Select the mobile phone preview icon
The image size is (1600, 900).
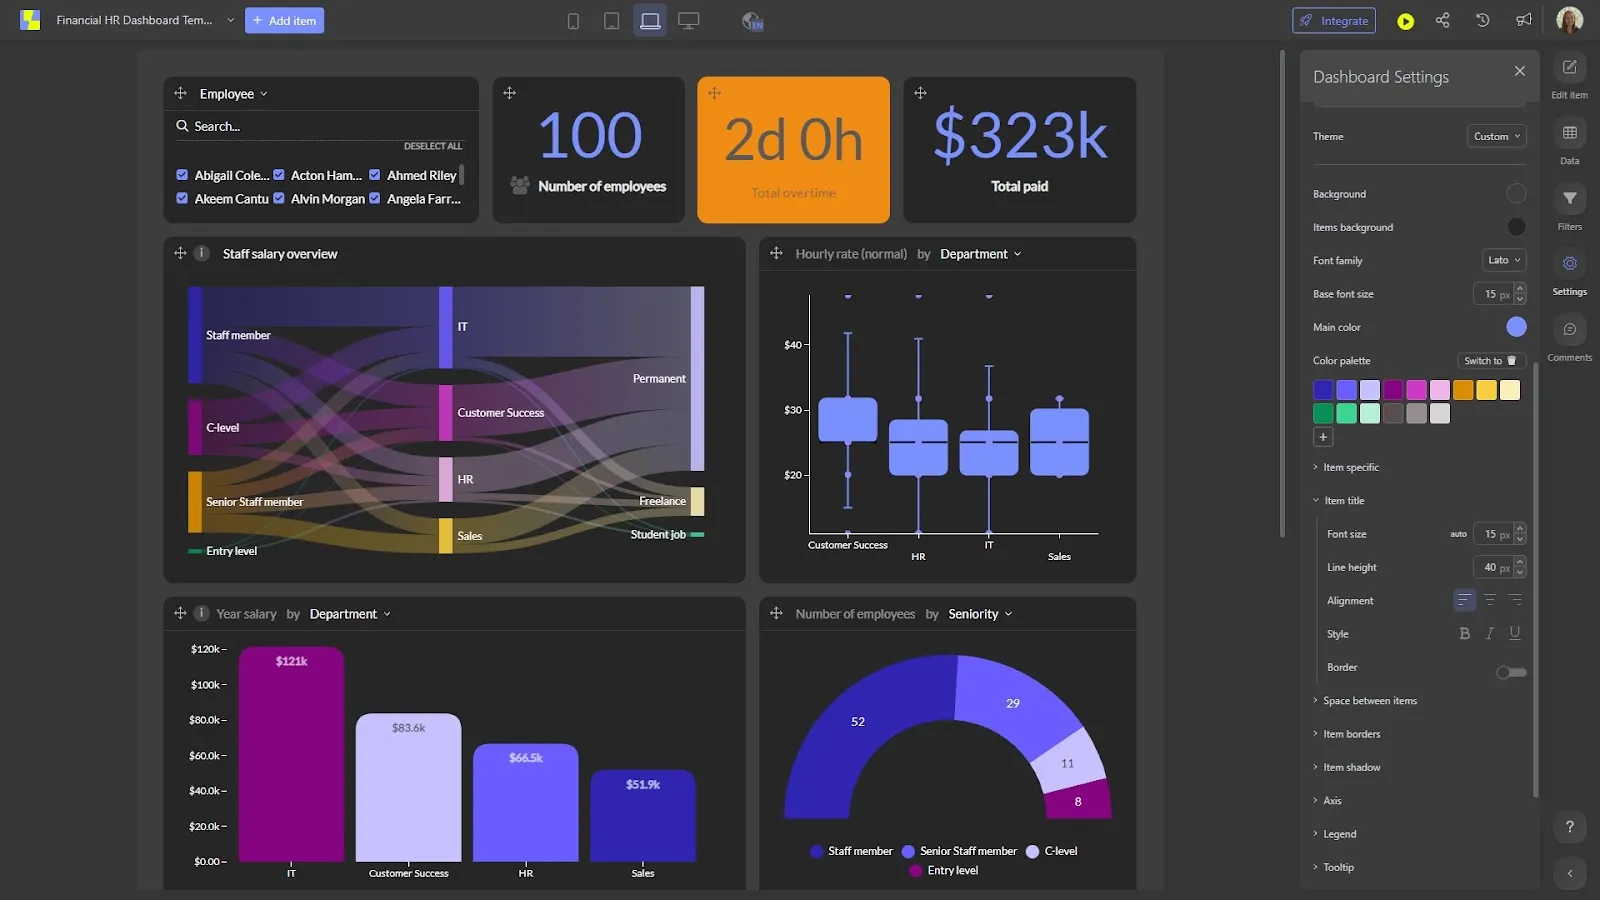point(573,21)
